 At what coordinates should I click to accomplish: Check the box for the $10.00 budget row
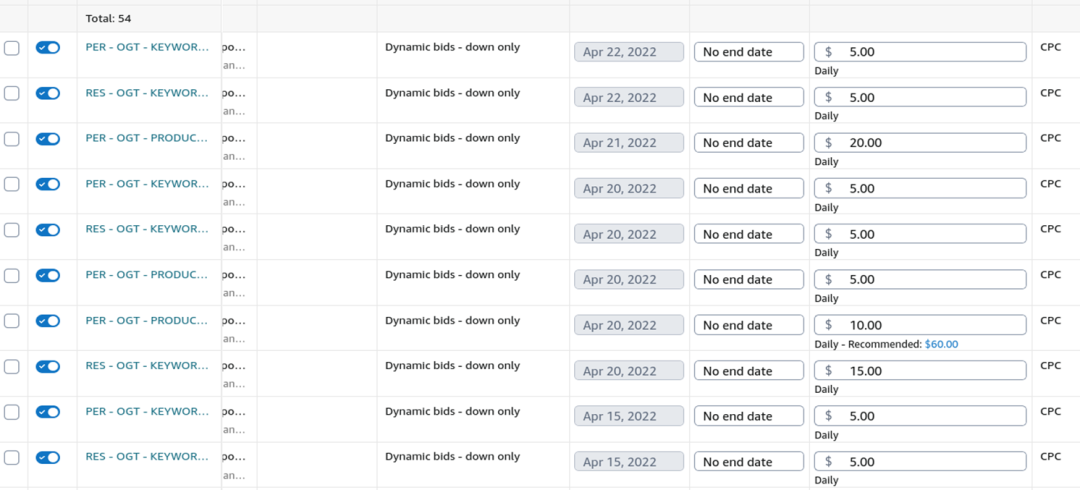click(12, 321)
